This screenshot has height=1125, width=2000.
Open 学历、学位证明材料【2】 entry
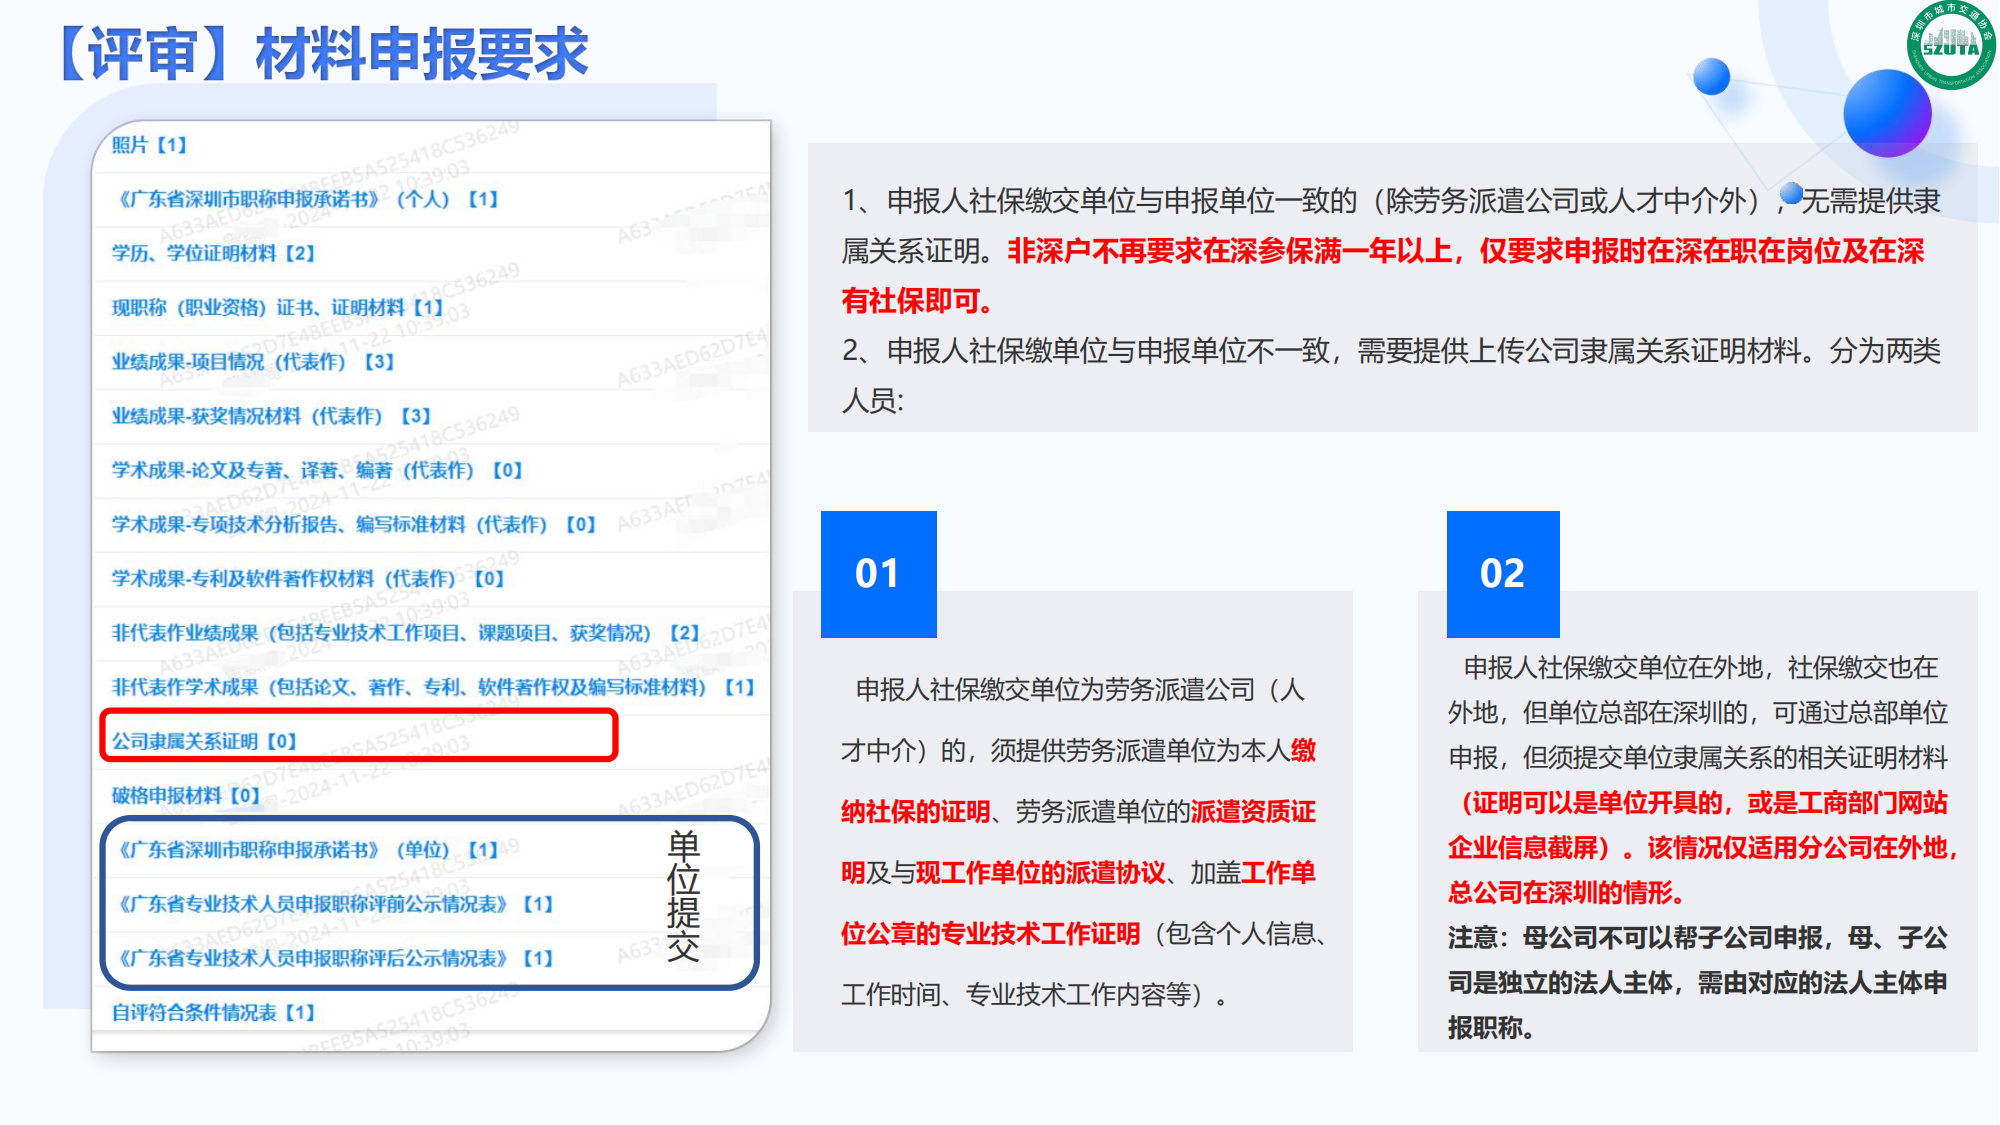tap(213, 253)
